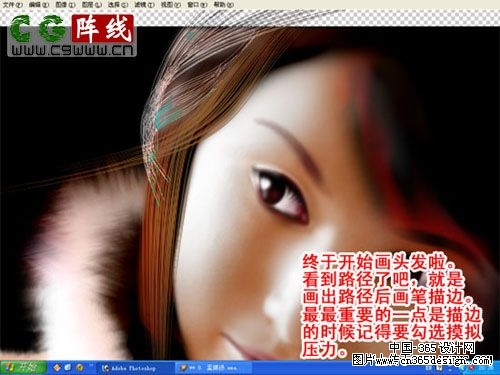The height and width of the screenshot is (375, 500).
Task: Open the 窗口 (Window) menu
Action: point(197,5)
